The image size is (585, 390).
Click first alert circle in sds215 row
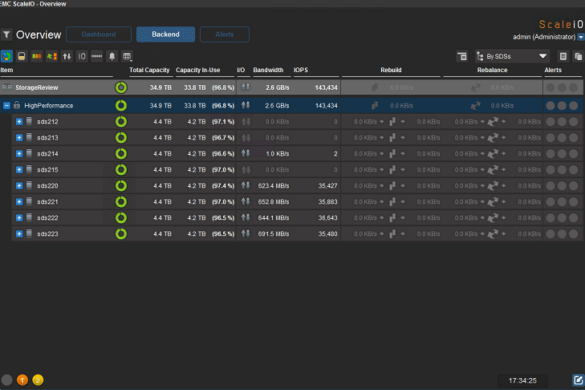[550, 170]
